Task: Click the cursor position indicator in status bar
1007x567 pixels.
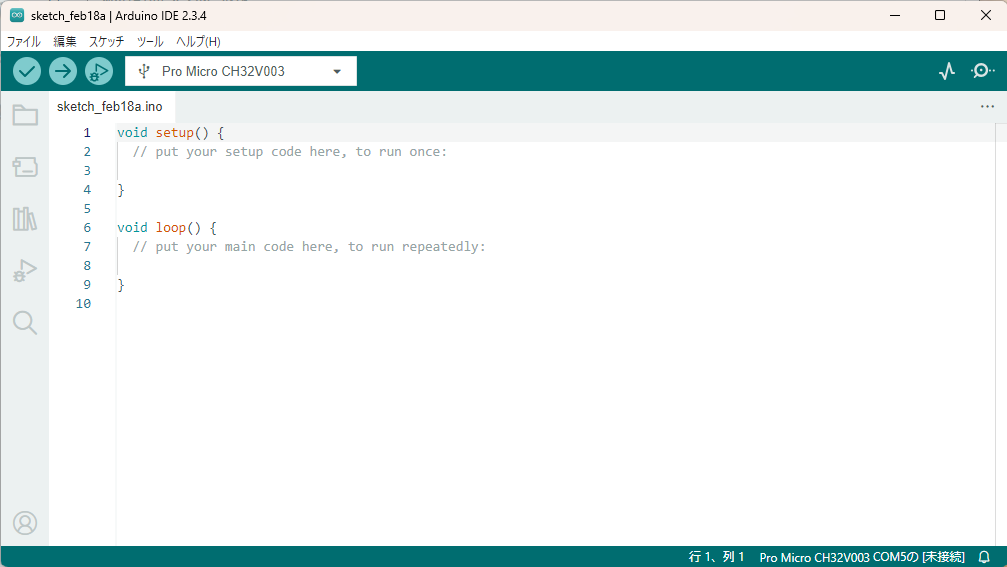Action: [717, 557]
